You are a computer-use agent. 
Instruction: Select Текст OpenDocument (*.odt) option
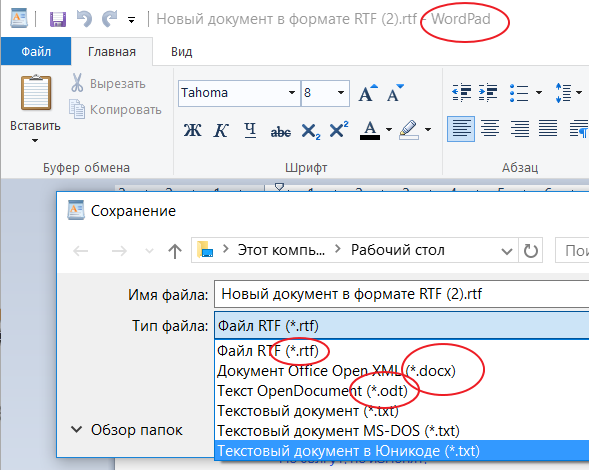click(x=402, y=391)
